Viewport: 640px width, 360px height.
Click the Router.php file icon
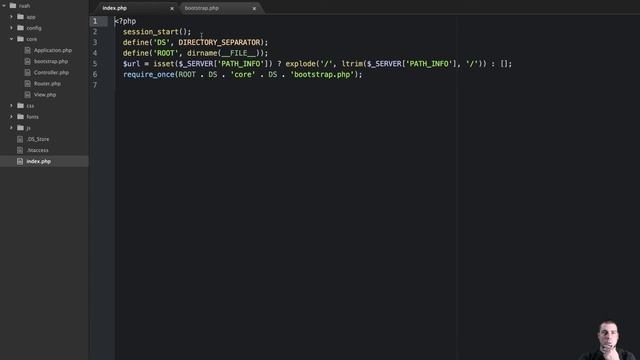click(27, 83)
